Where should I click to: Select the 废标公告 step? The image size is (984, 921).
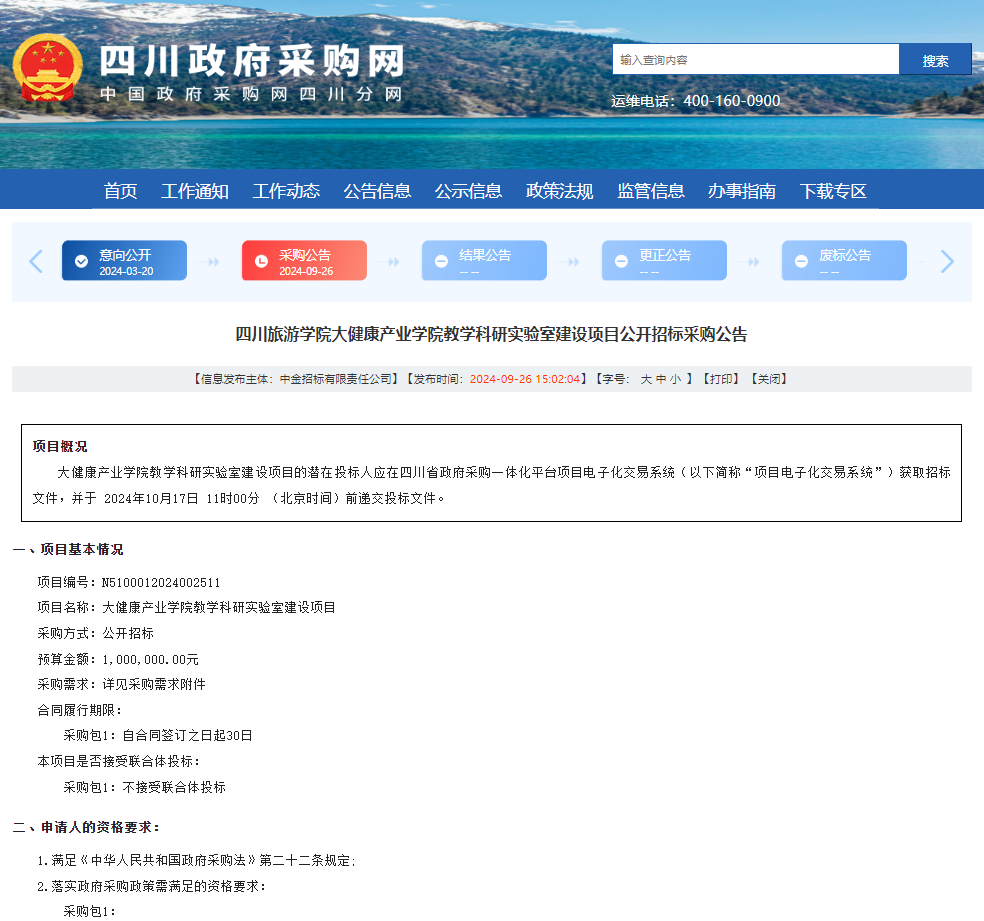pos(844,260)
